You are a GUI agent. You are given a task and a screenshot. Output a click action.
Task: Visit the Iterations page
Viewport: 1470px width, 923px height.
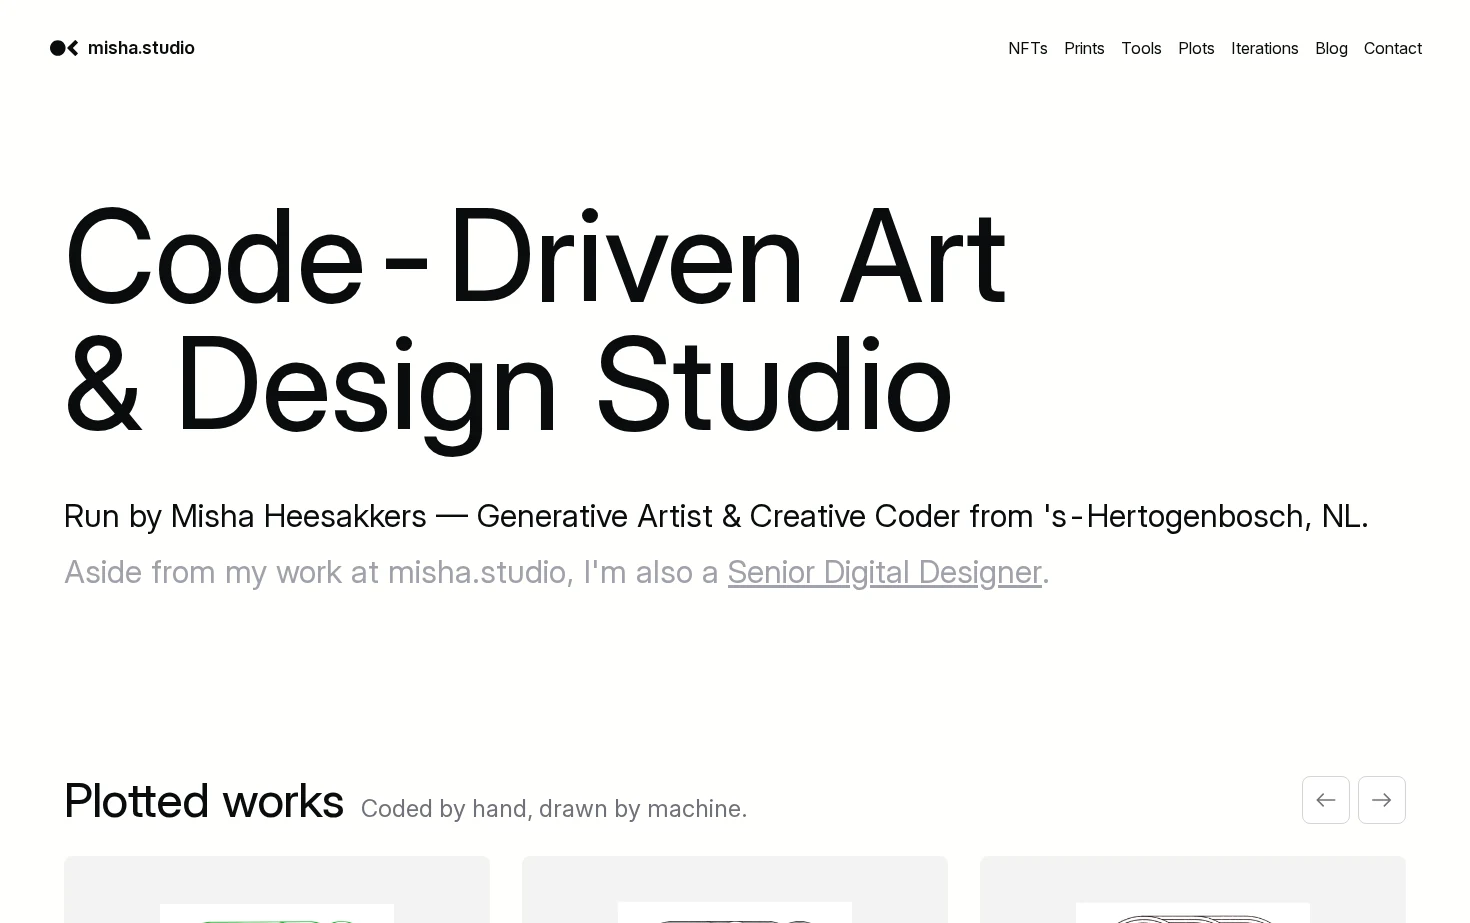1265,48
